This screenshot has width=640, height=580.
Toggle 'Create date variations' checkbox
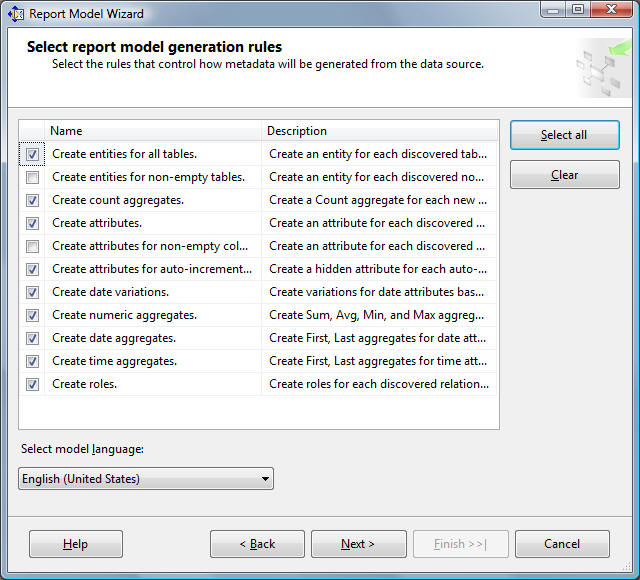tap(33, 292)
